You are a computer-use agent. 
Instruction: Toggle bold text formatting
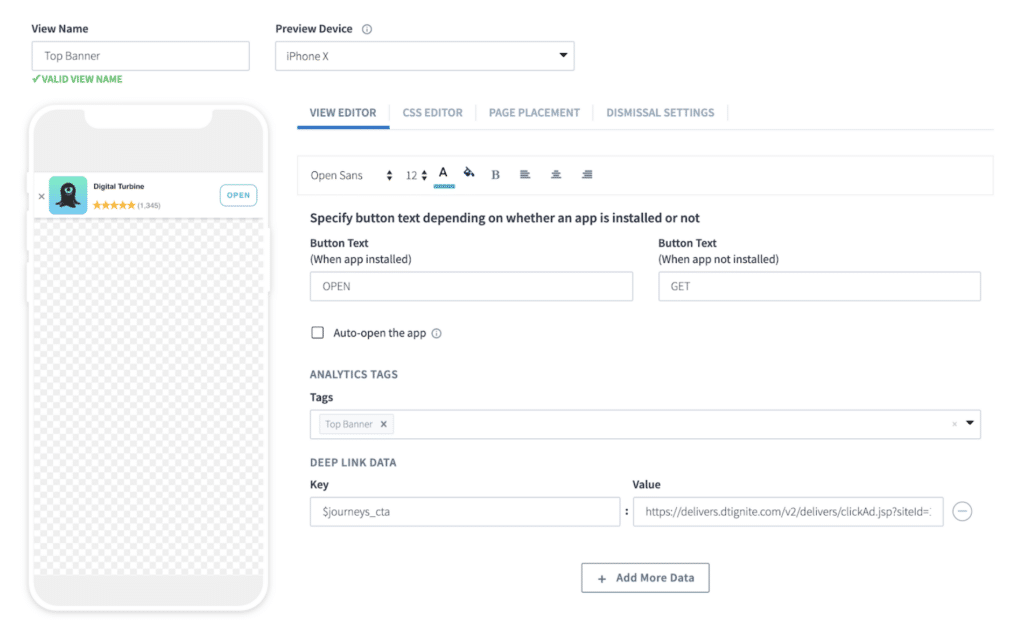tap(496, 175)
